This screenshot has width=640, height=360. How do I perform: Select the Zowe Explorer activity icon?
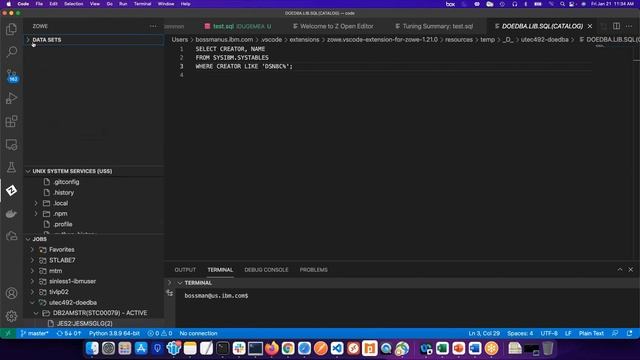pyautogui.click(x=11, y=190)
